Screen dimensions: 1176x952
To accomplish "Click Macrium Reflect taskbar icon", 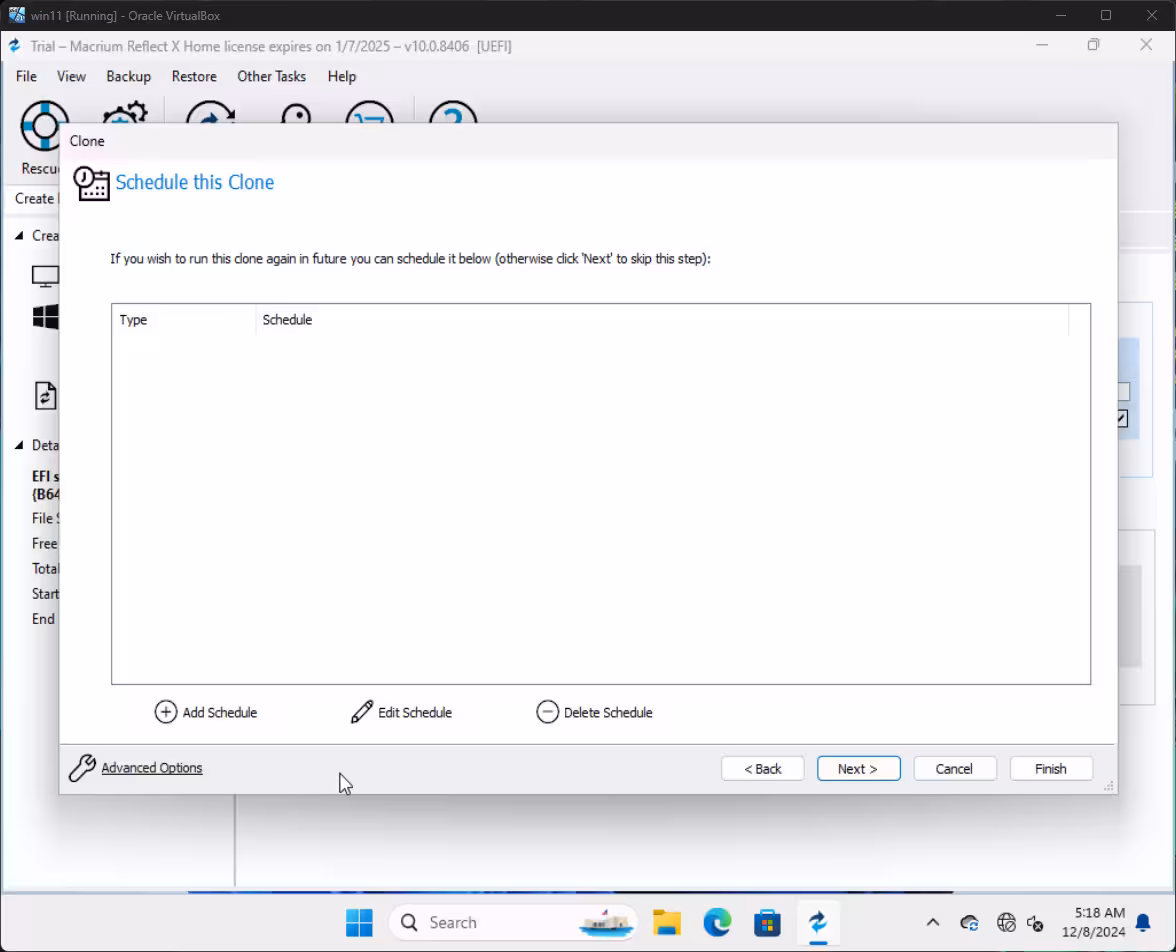I will click(818, 923).
